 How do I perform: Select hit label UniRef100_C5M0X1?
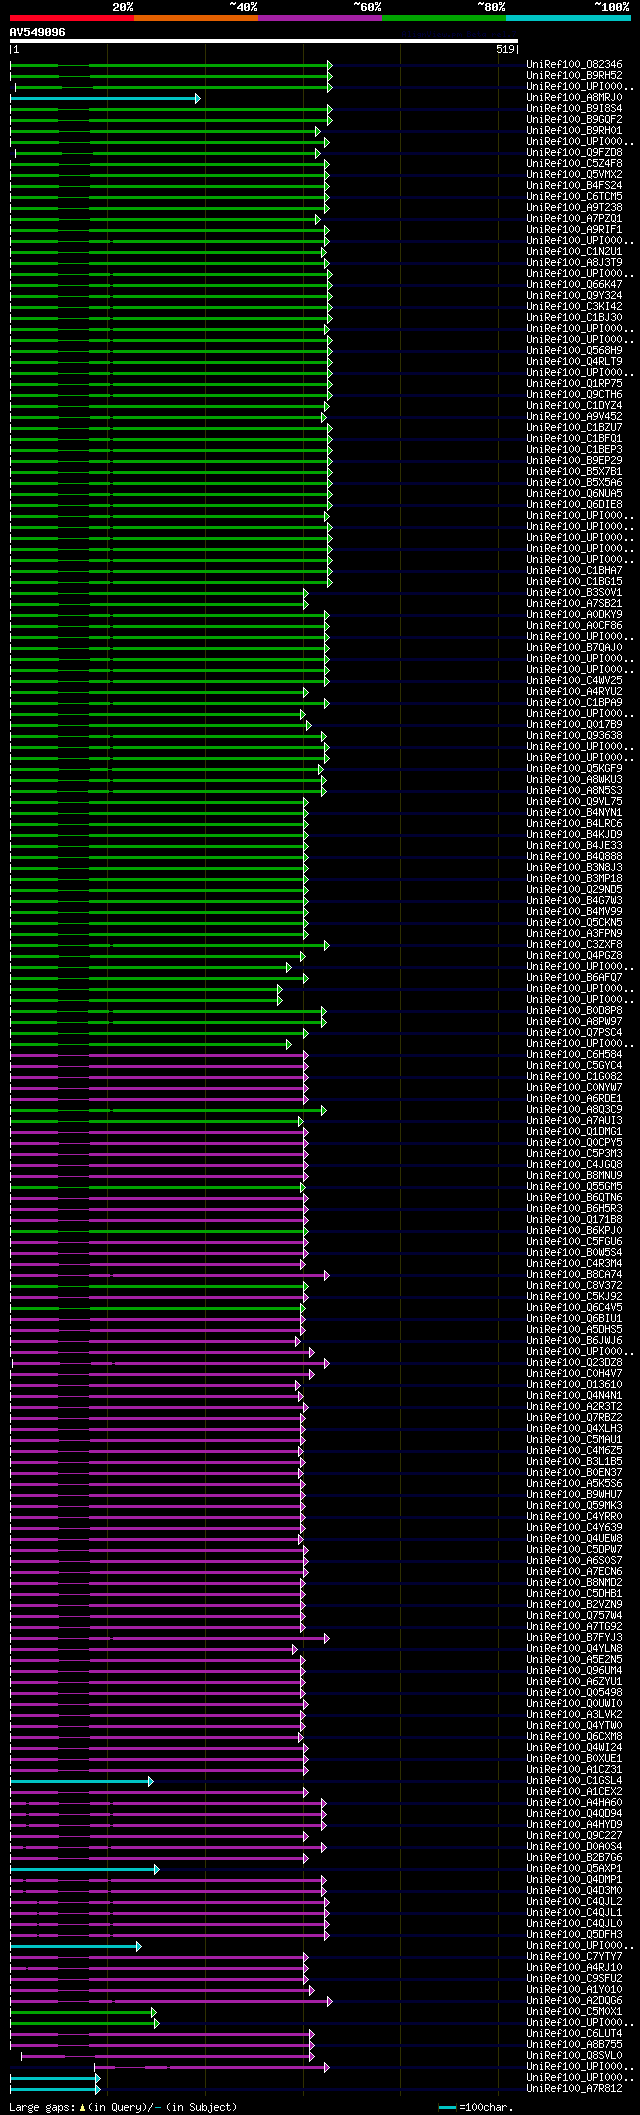point(574,2012)
